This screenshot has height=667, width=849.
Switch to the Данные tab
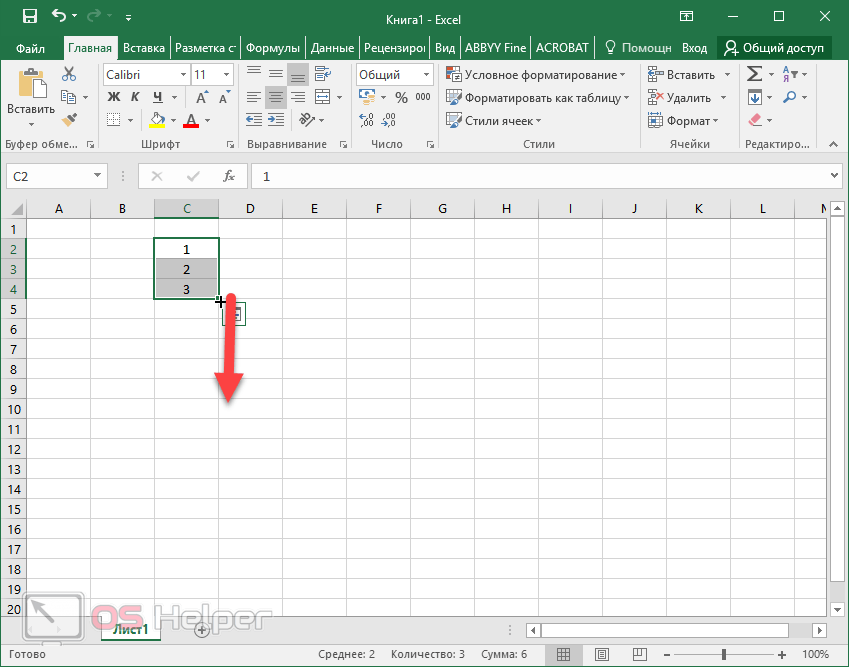pos(332,48)
